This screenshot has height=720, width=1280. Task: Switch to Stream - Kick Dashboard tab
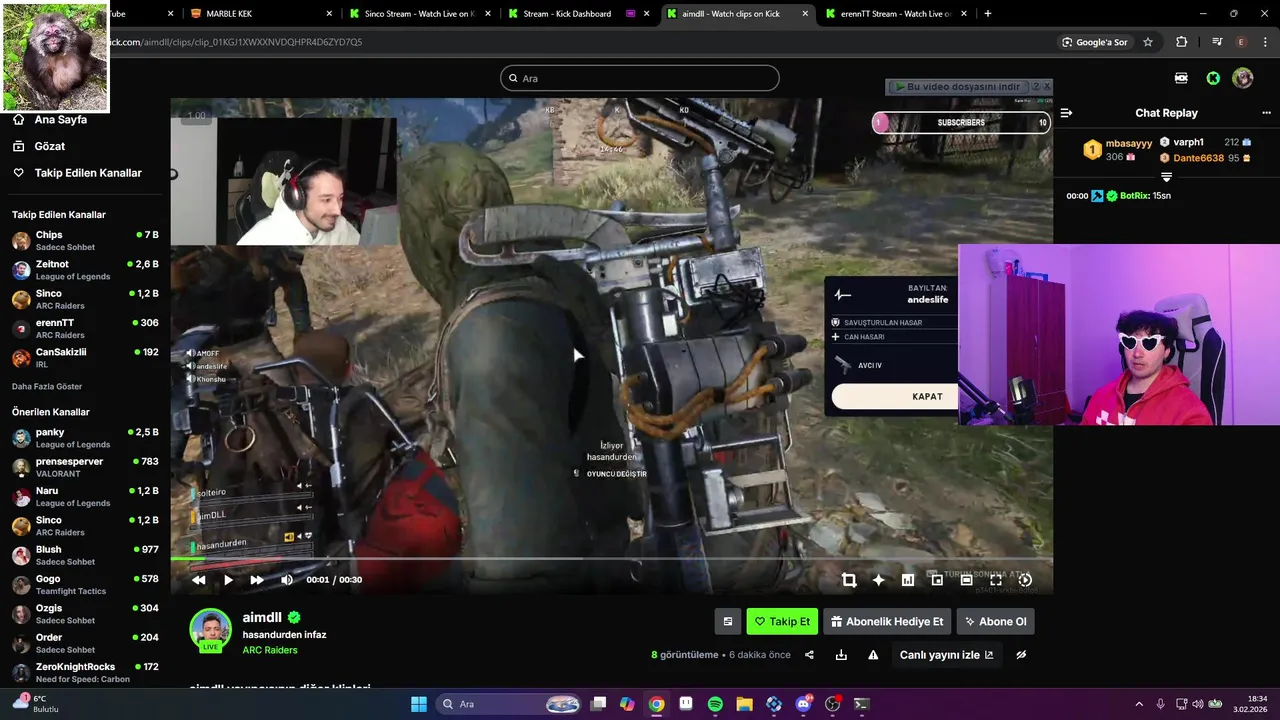pos(577,14)
